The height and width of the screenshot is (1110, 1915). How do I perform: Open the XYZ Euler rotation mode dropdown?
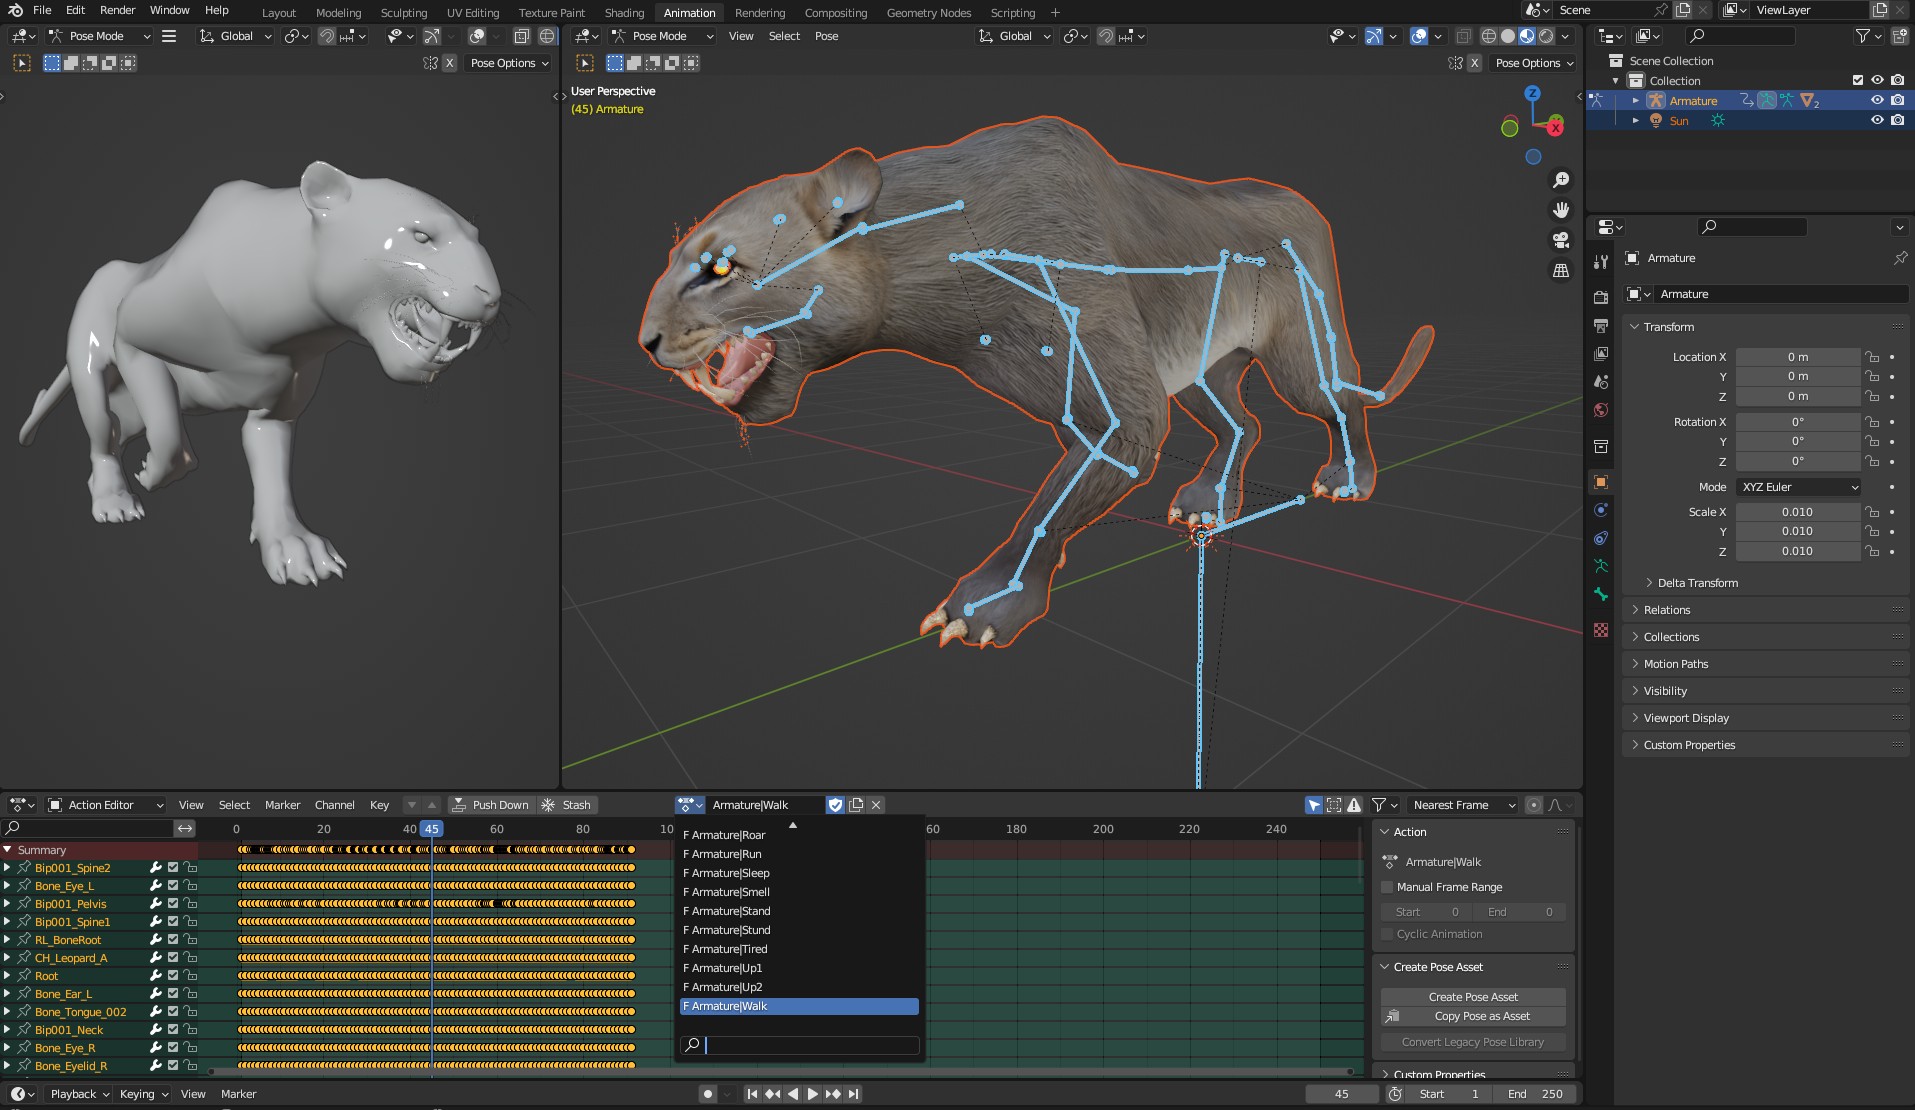[x=1799, y=487]
